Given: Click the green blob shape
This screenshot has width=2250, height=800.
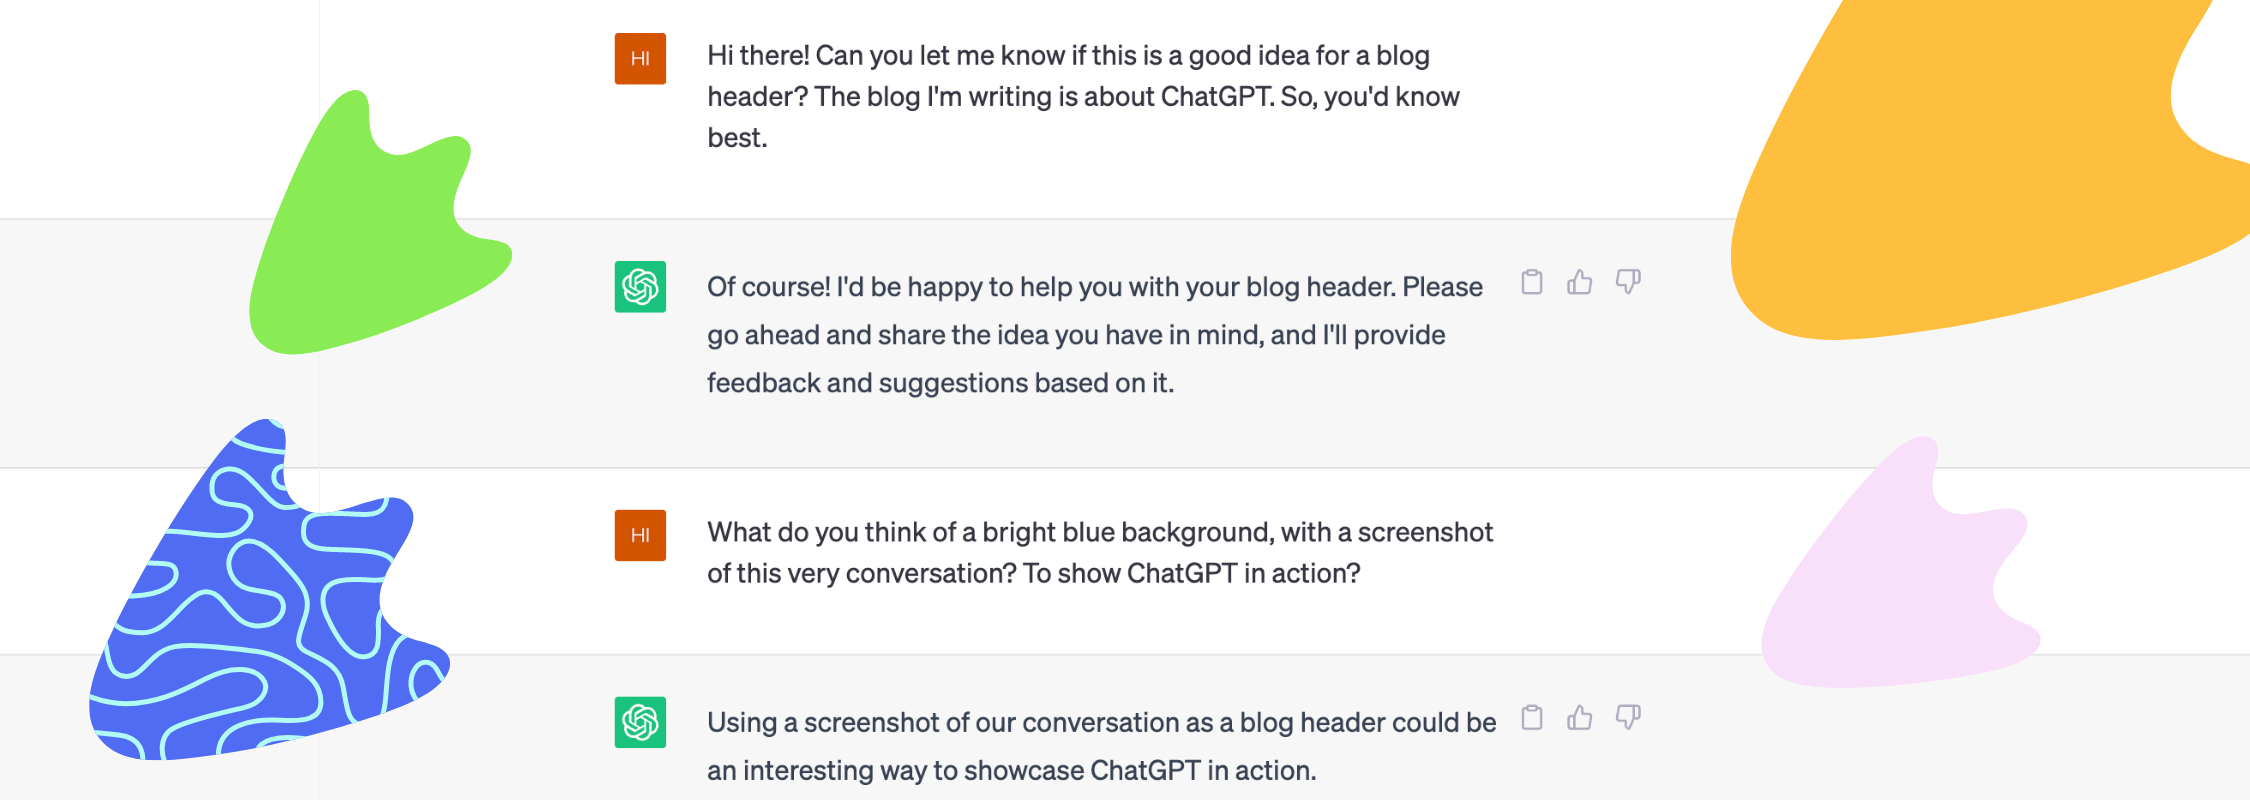Looking at the screenshot, I should (x=370, y=240).
